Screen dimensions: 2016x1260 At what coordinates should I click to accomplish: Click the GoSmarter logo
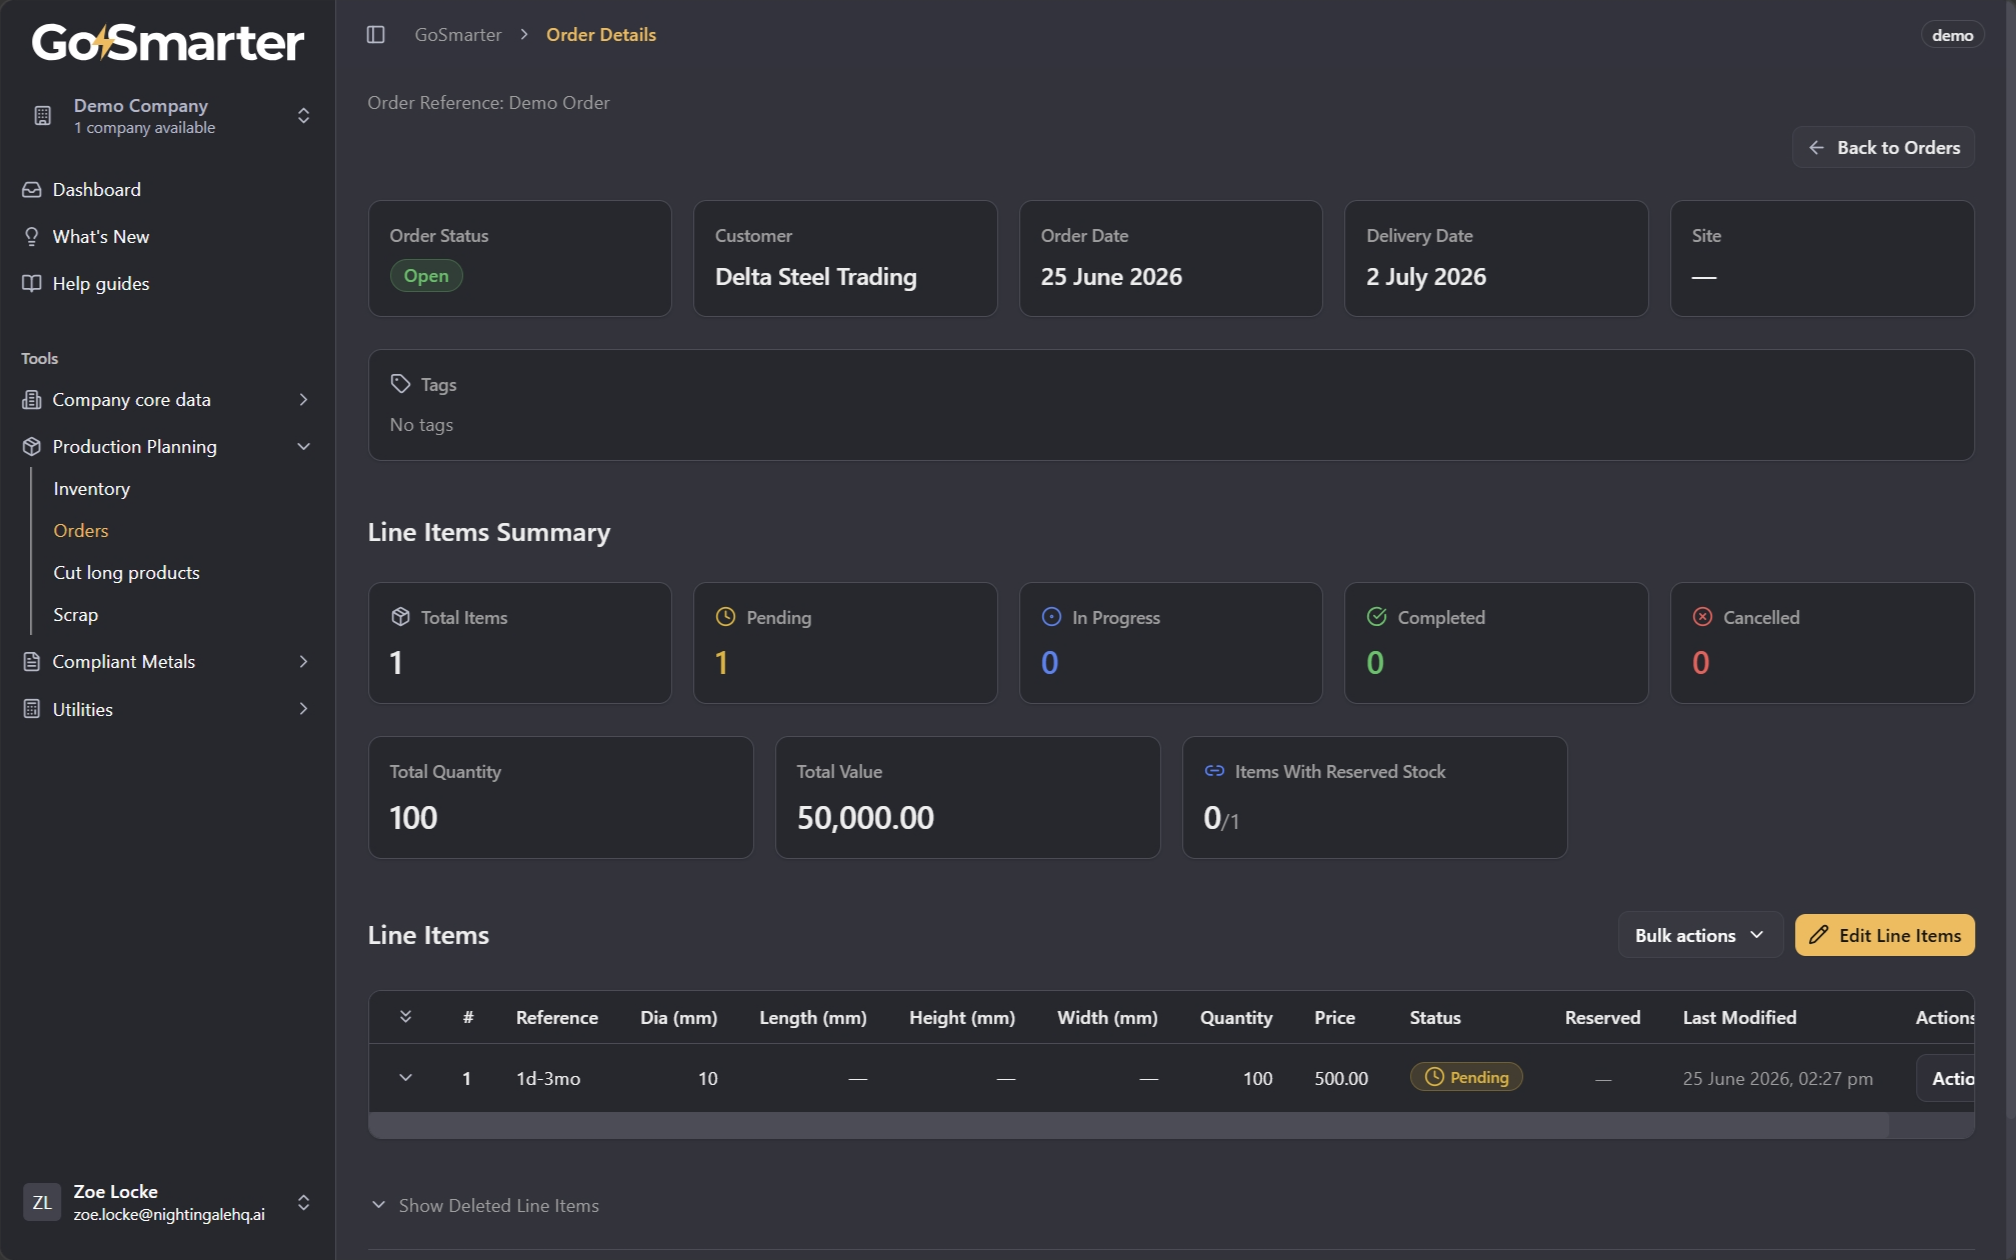[x=168, y=42]
